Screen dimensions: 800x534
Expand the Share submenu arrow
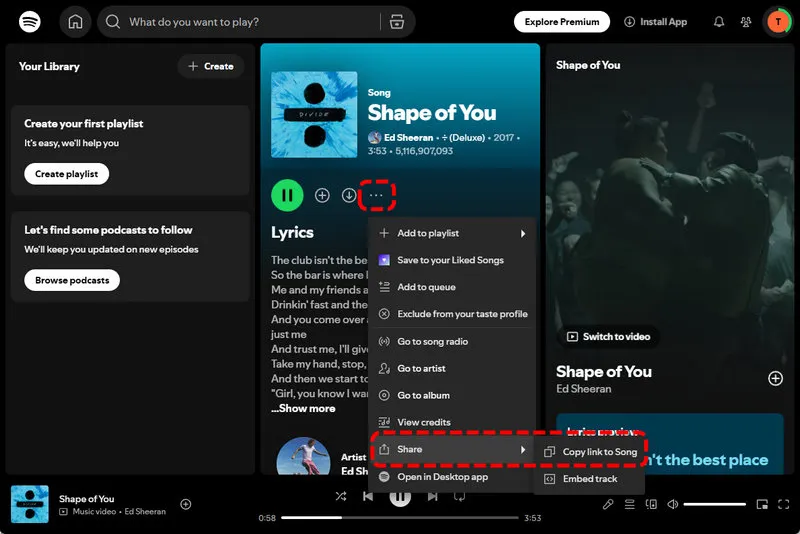[x=523, y=449]
